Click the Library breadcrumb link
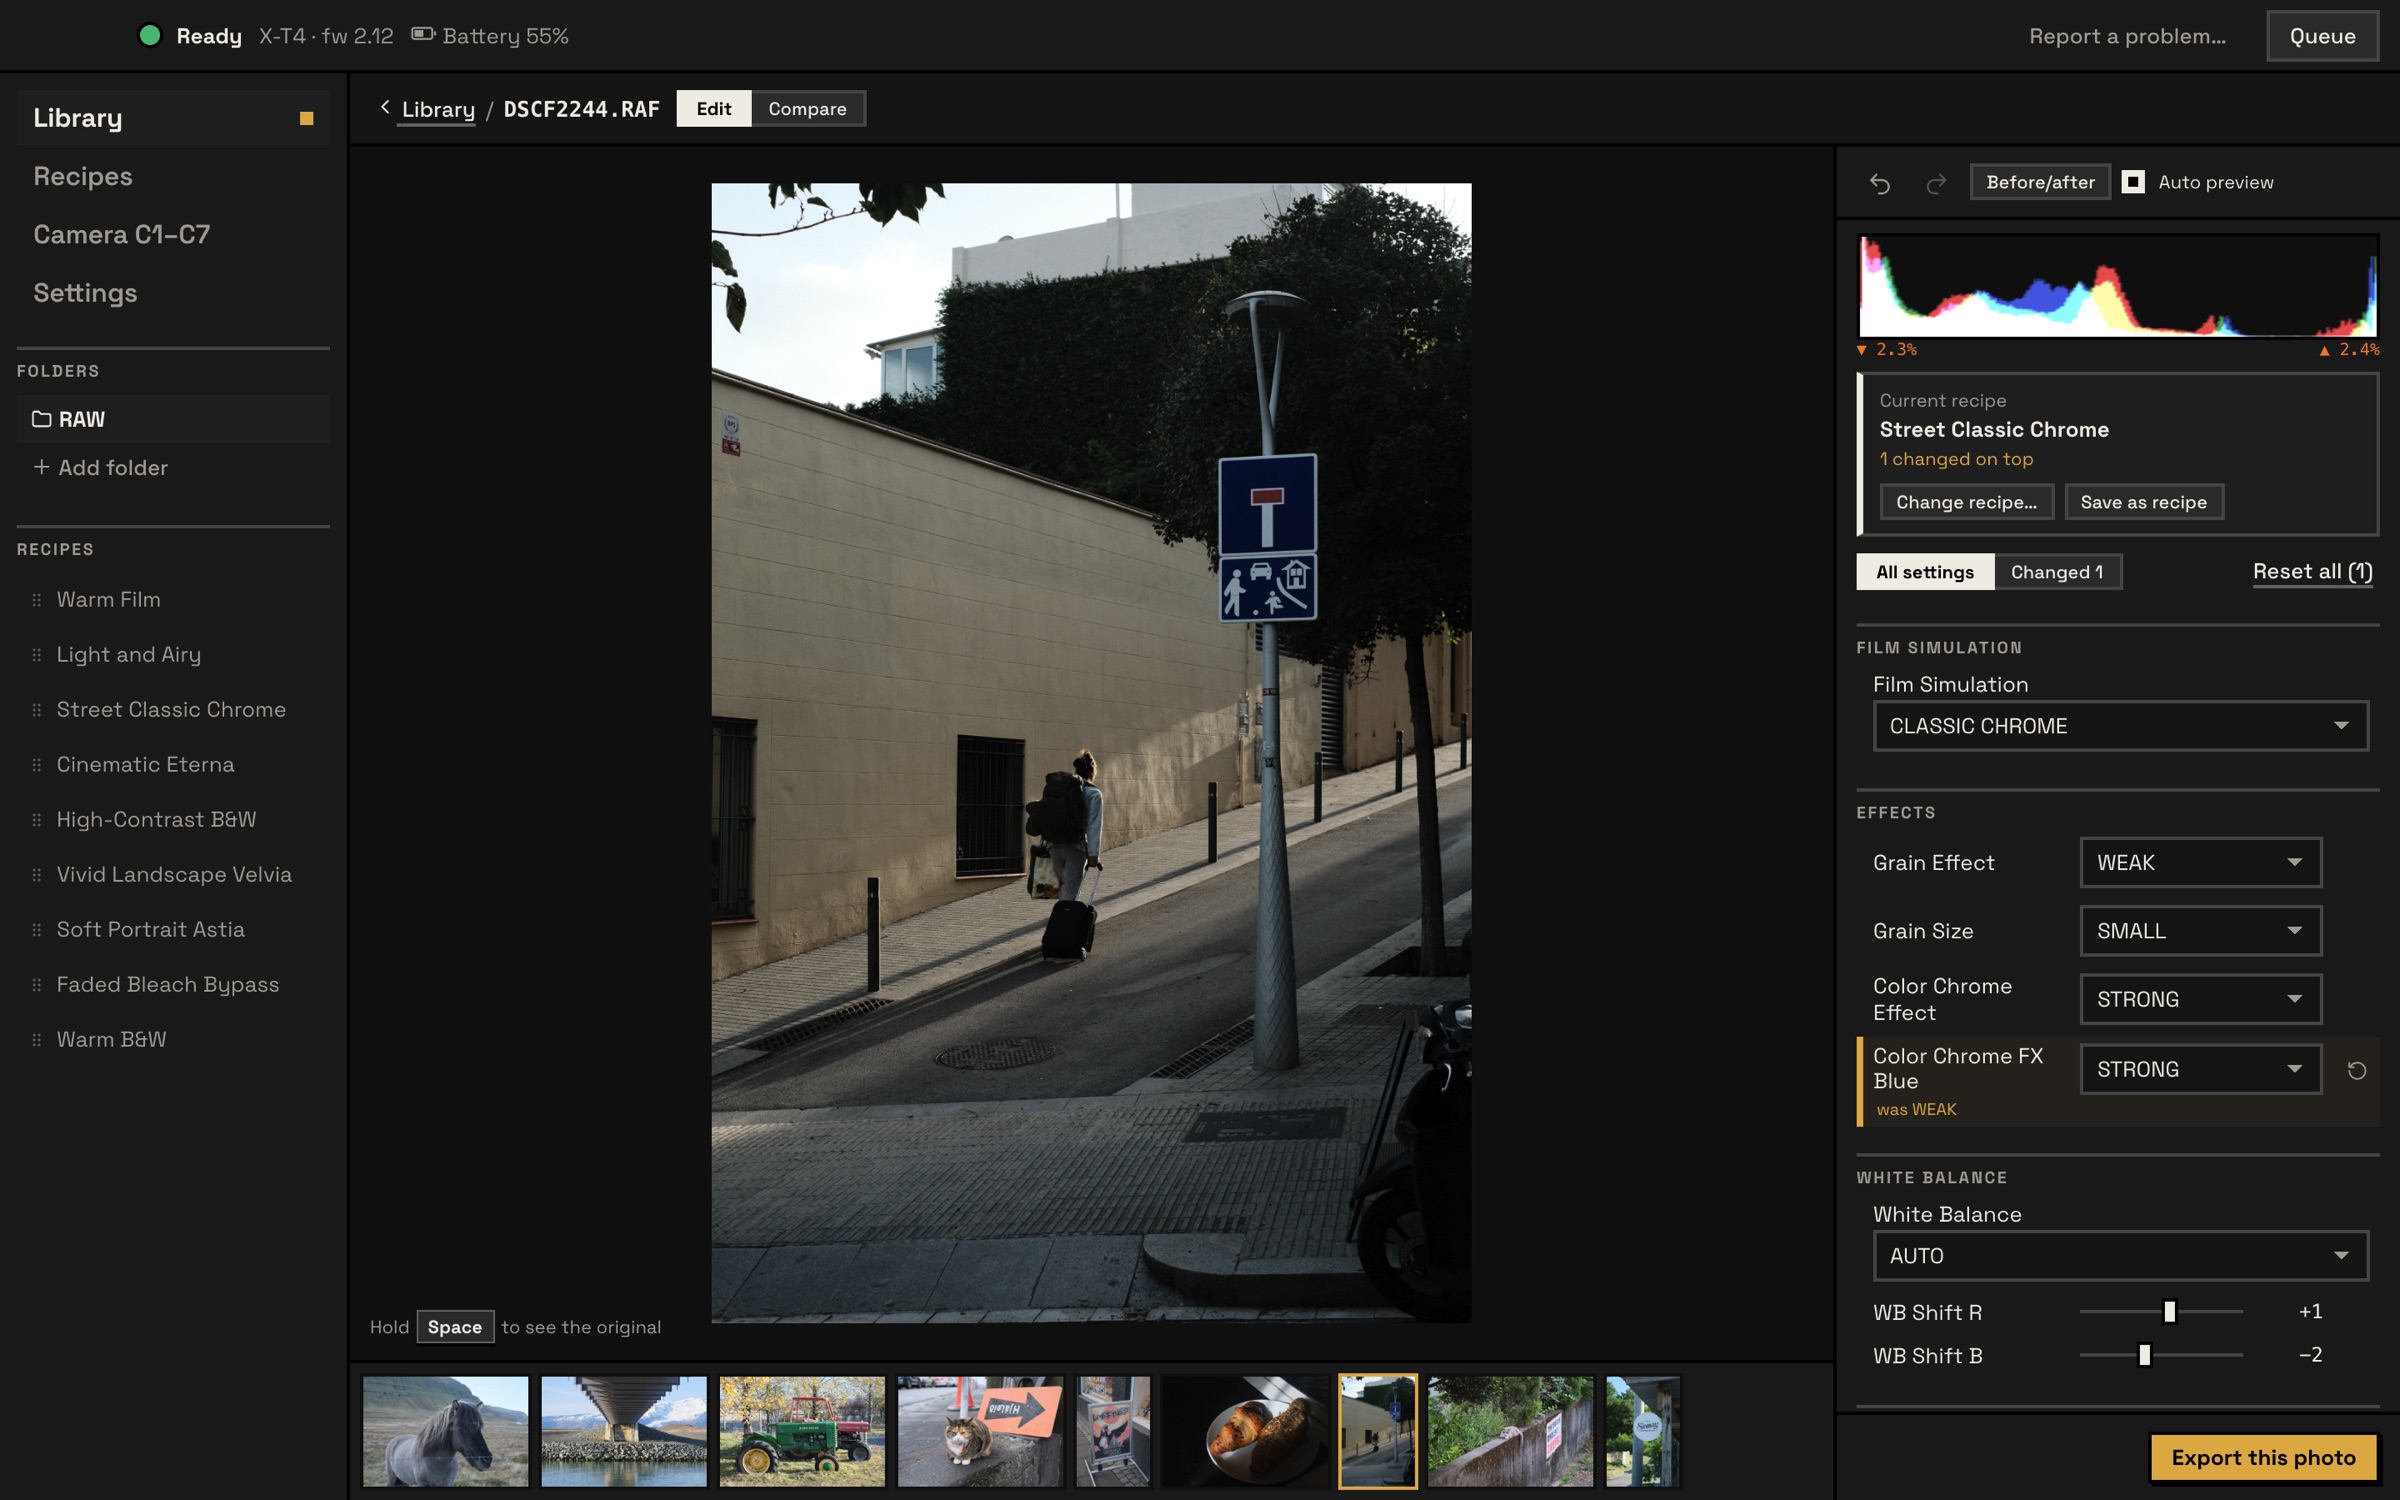 [438, 109]
